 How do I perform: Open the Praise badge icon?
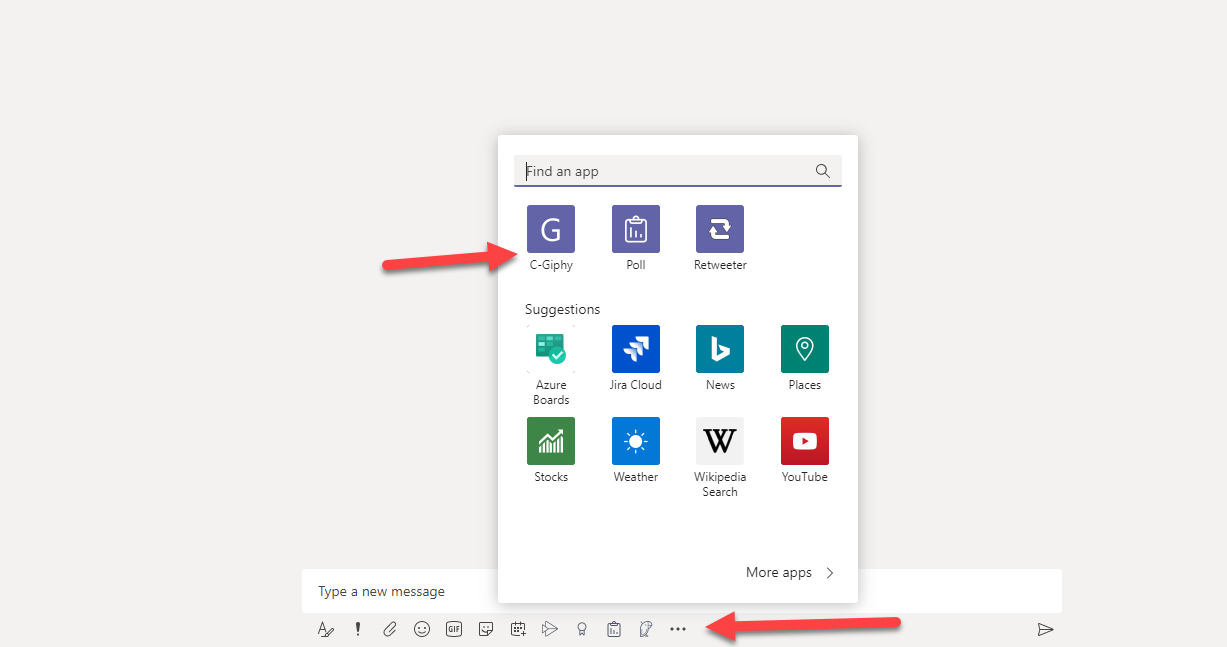582,629
